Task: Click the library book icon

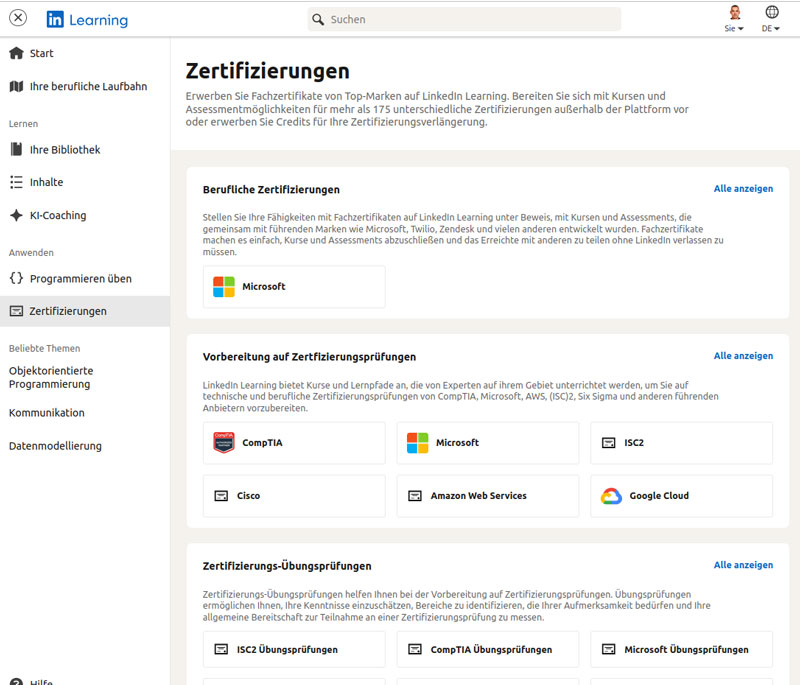Action: tap(16, 149)
